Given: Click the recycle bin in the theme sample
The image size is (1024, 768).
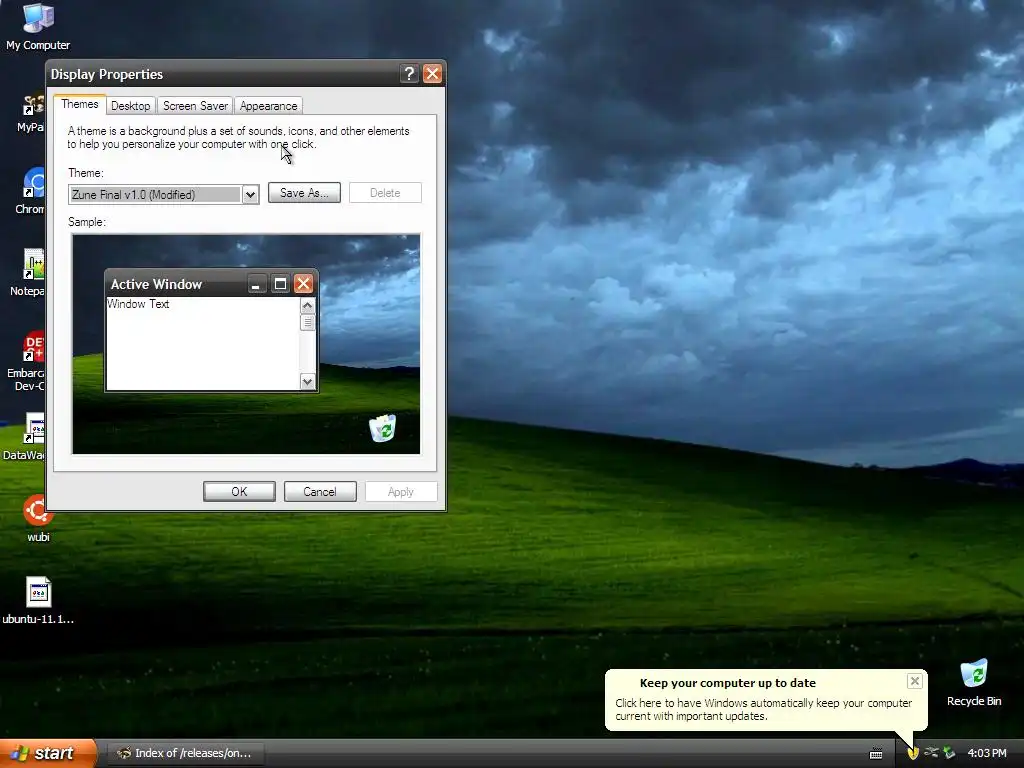Looking at the screenshot, I should (x=383, y=428).
